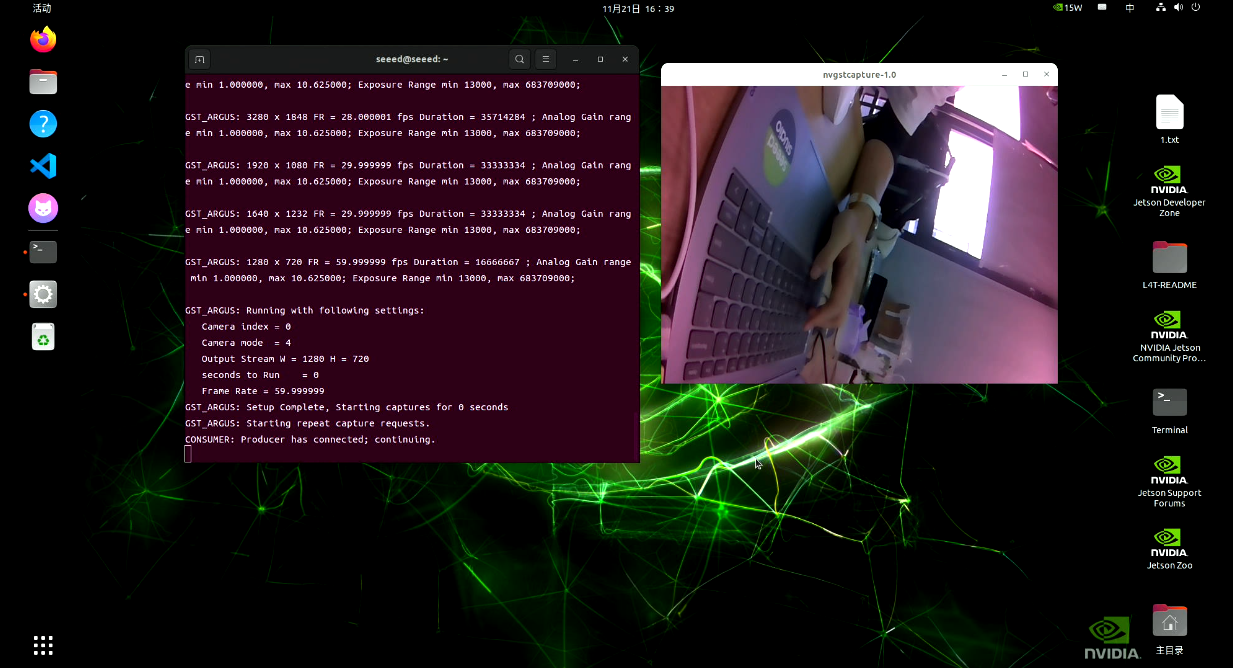Open the Files manager dock icon

pos(43,82)
